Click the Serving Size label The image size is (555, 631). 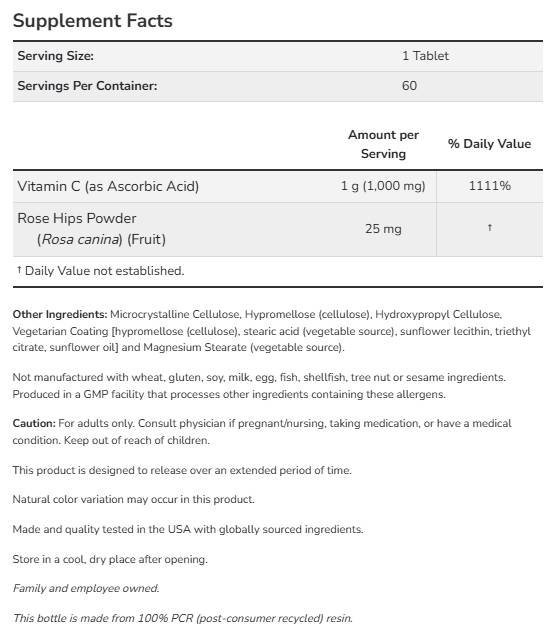pyautogui.click(x=56, y=56)
